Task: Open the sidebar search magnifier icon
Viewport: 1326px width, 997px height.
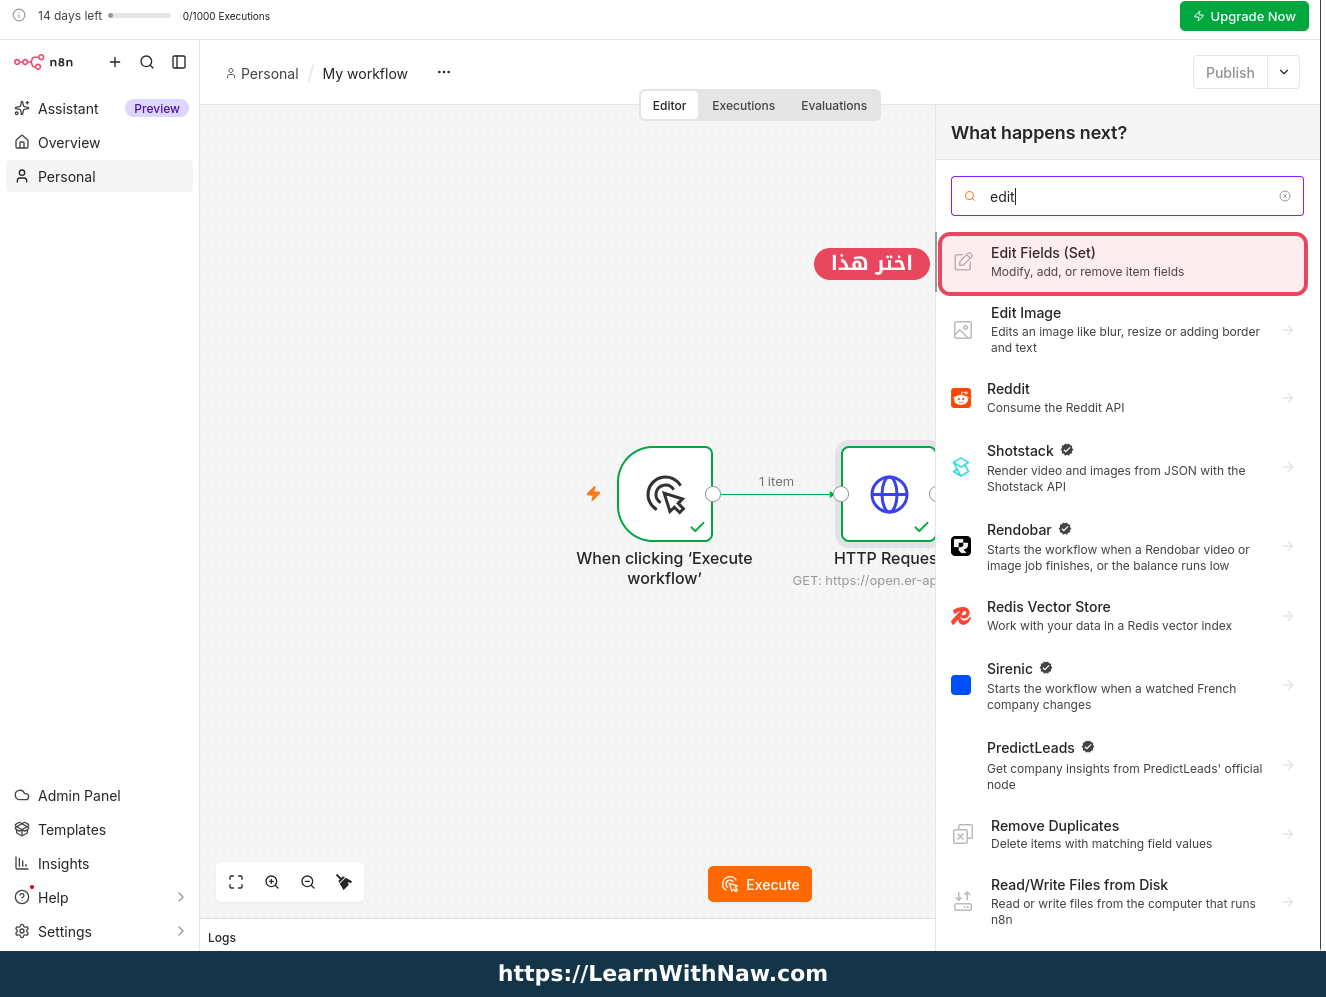Action: point(147,62)
